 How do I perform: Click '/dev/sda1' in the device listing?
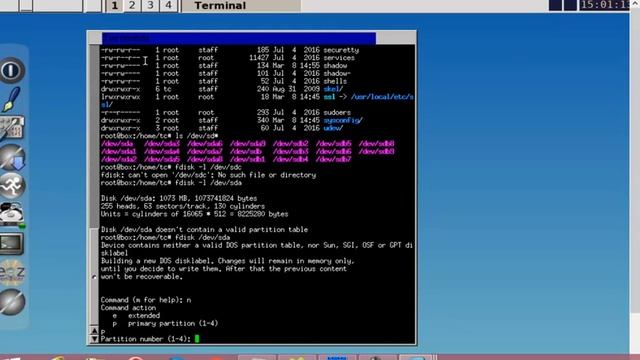click(x=118, y=151)
